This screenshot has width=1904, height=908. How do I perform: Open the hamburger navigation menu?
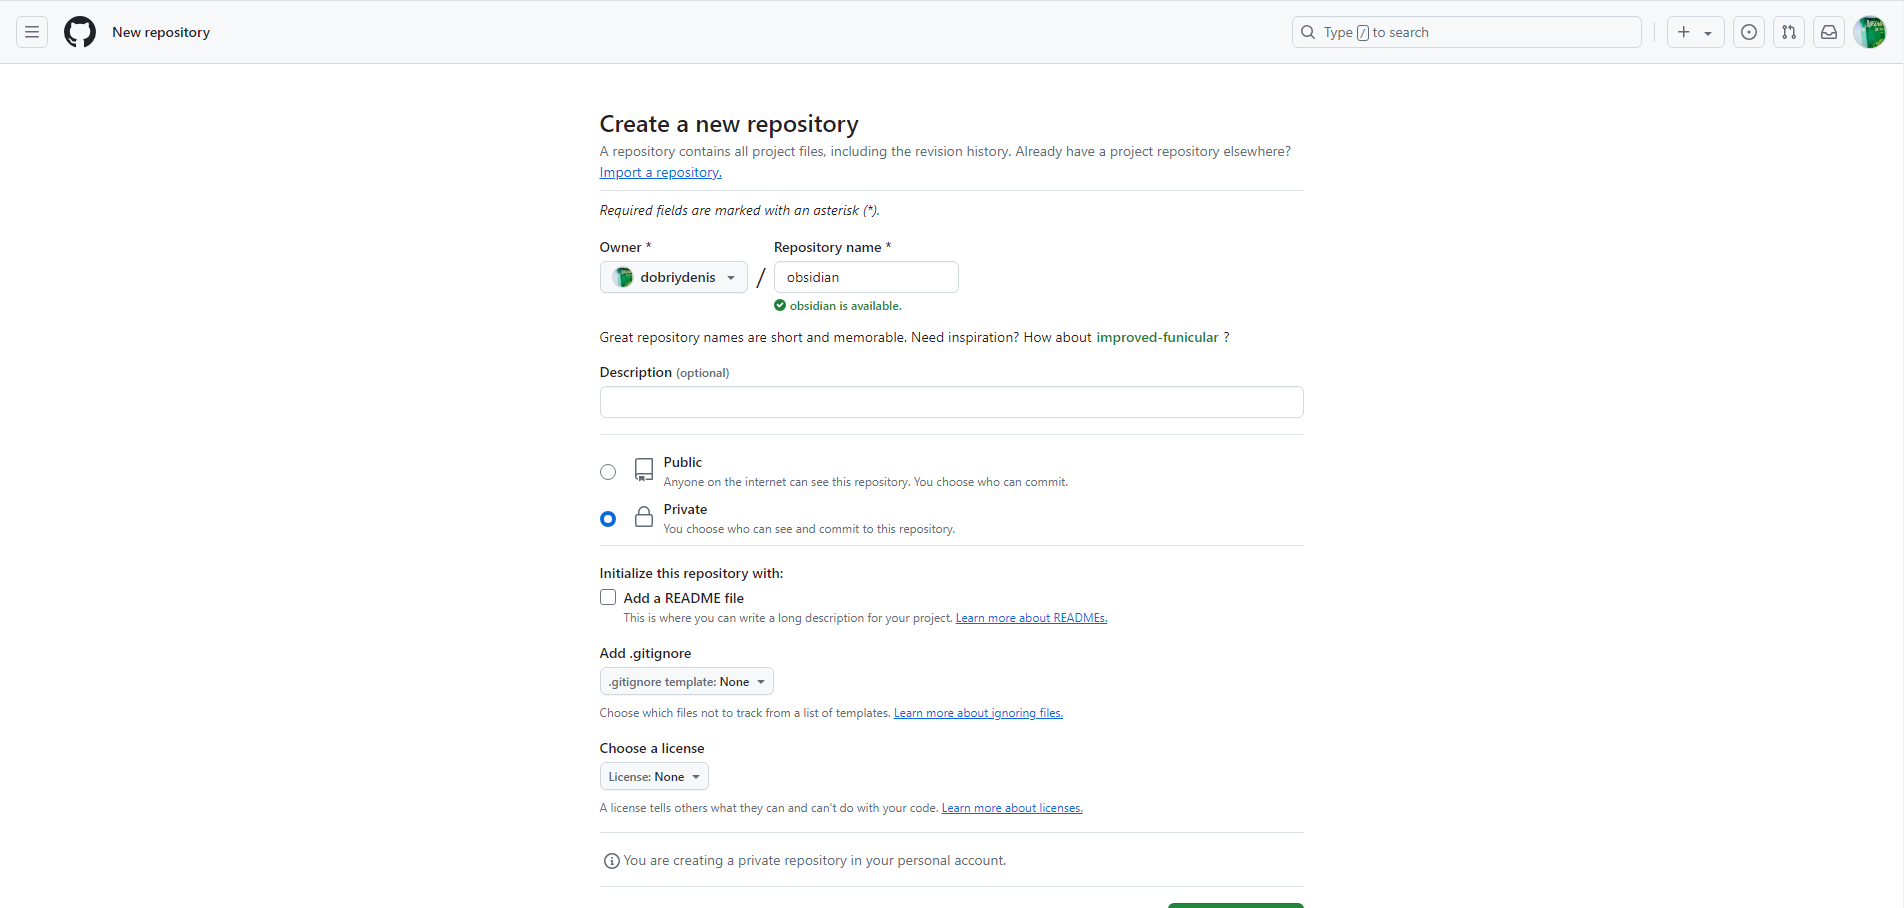[32, 32]
